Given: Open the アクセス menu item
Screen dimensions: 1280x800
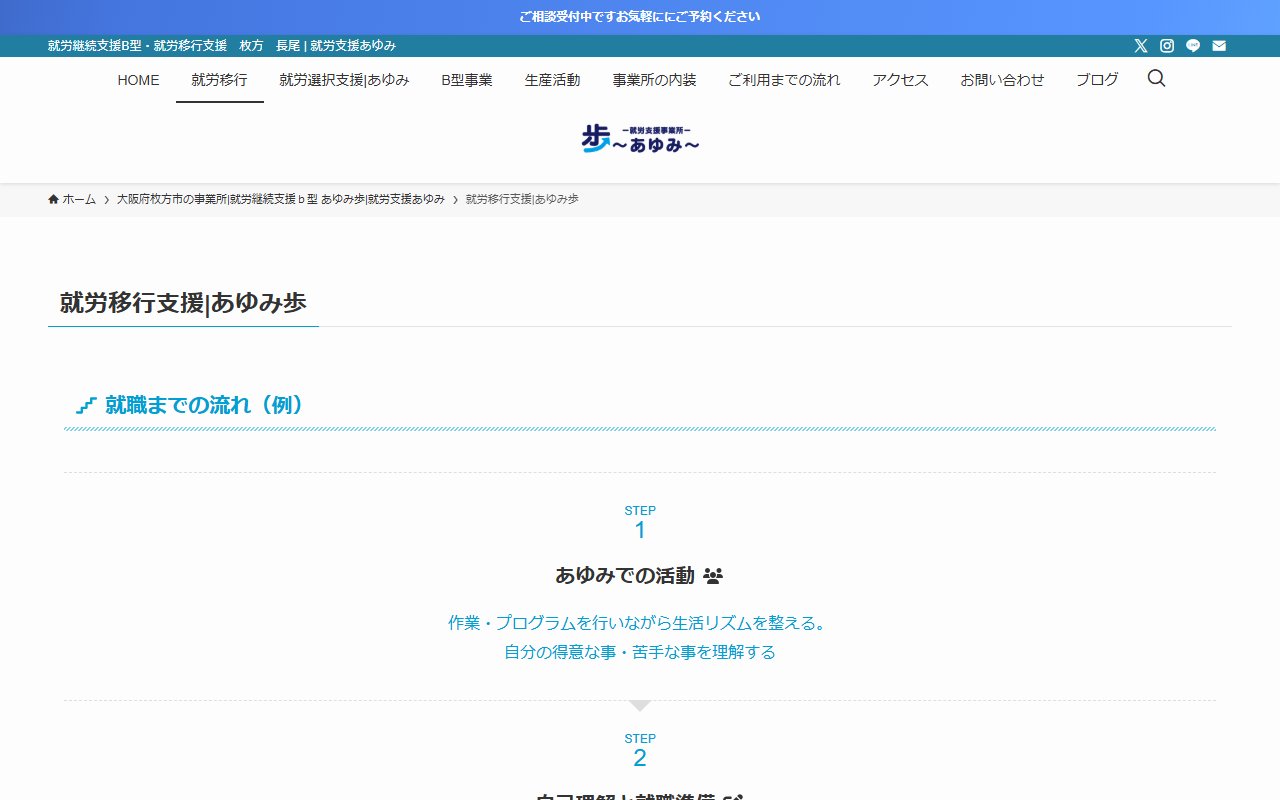Looking at the screenshot, I should tap(900, 80).
